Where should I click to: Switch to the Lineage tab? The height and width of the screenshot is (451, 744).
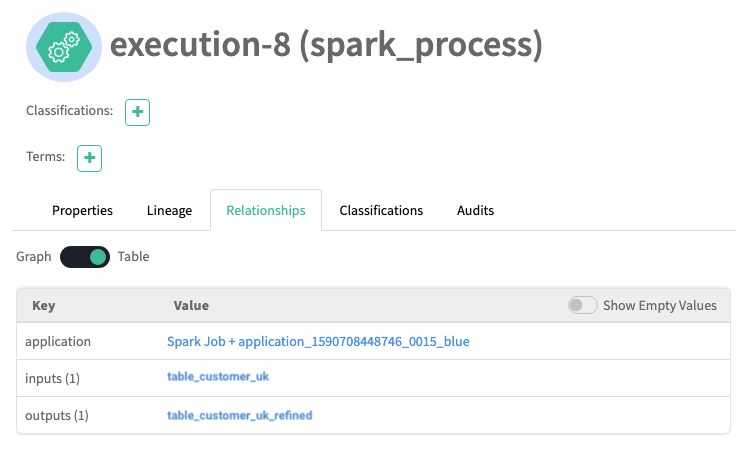(x=169, y=211)
